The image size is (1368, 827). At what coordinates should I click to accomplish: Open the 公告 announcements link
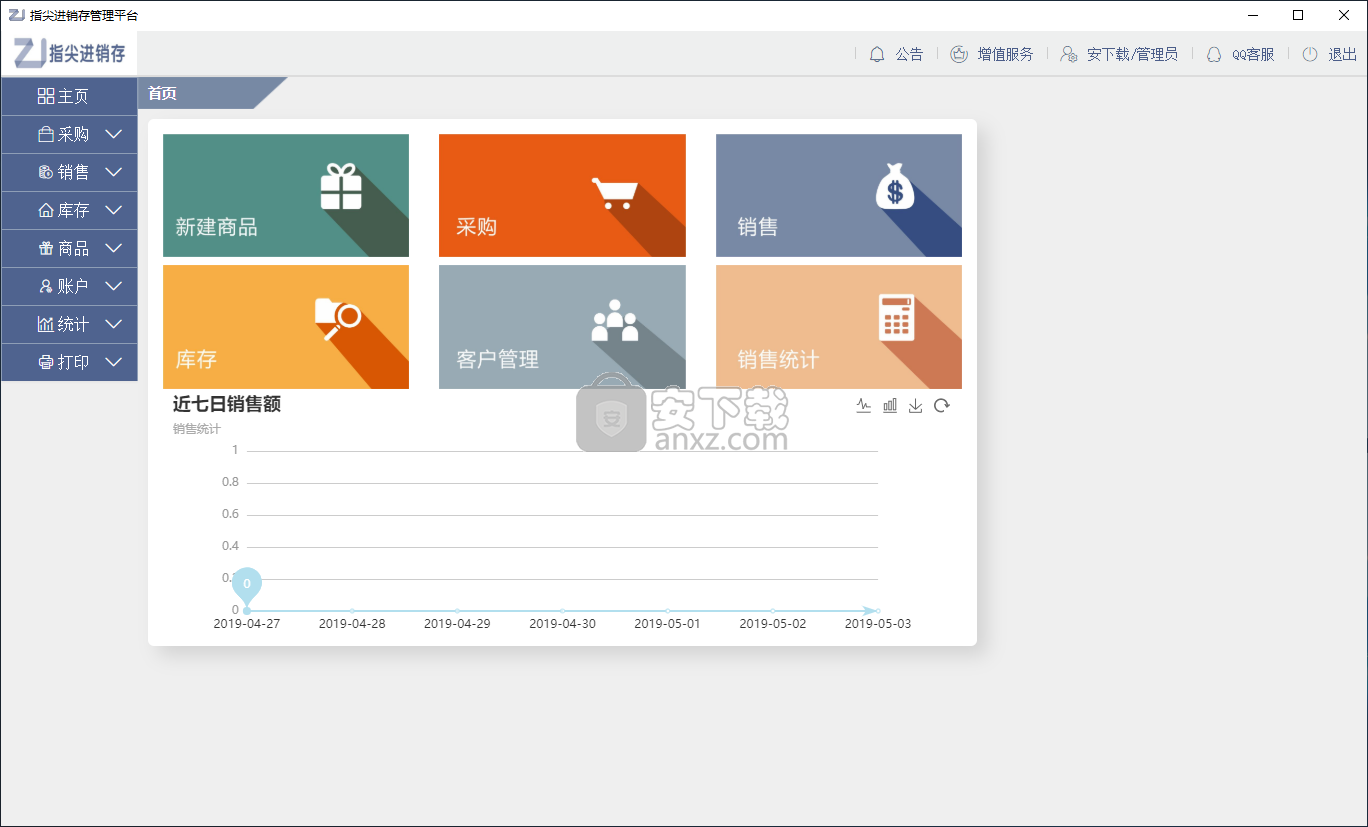[x=909, y=54]
